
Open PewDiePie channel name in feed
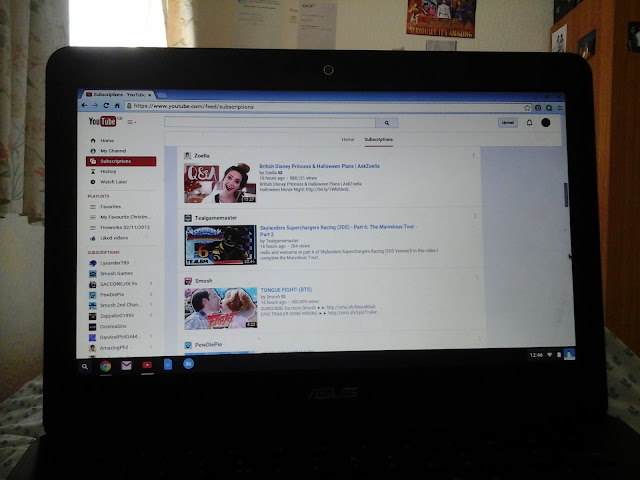(208, 345)
